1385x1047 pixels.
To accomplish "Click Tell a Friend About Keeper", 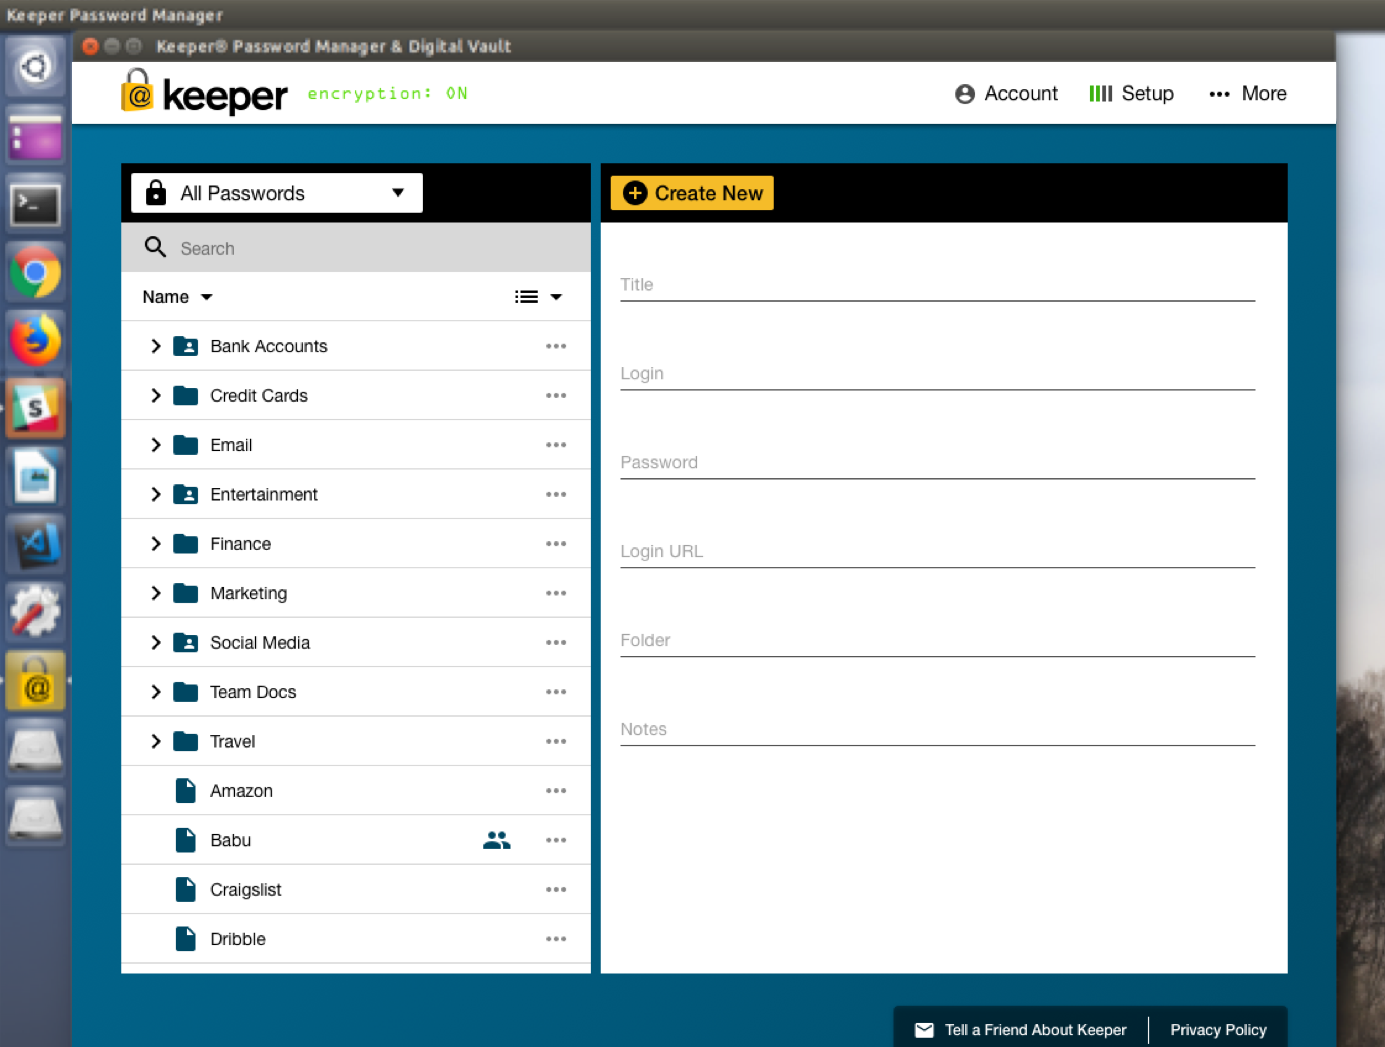I will tap(1034, 1030).
